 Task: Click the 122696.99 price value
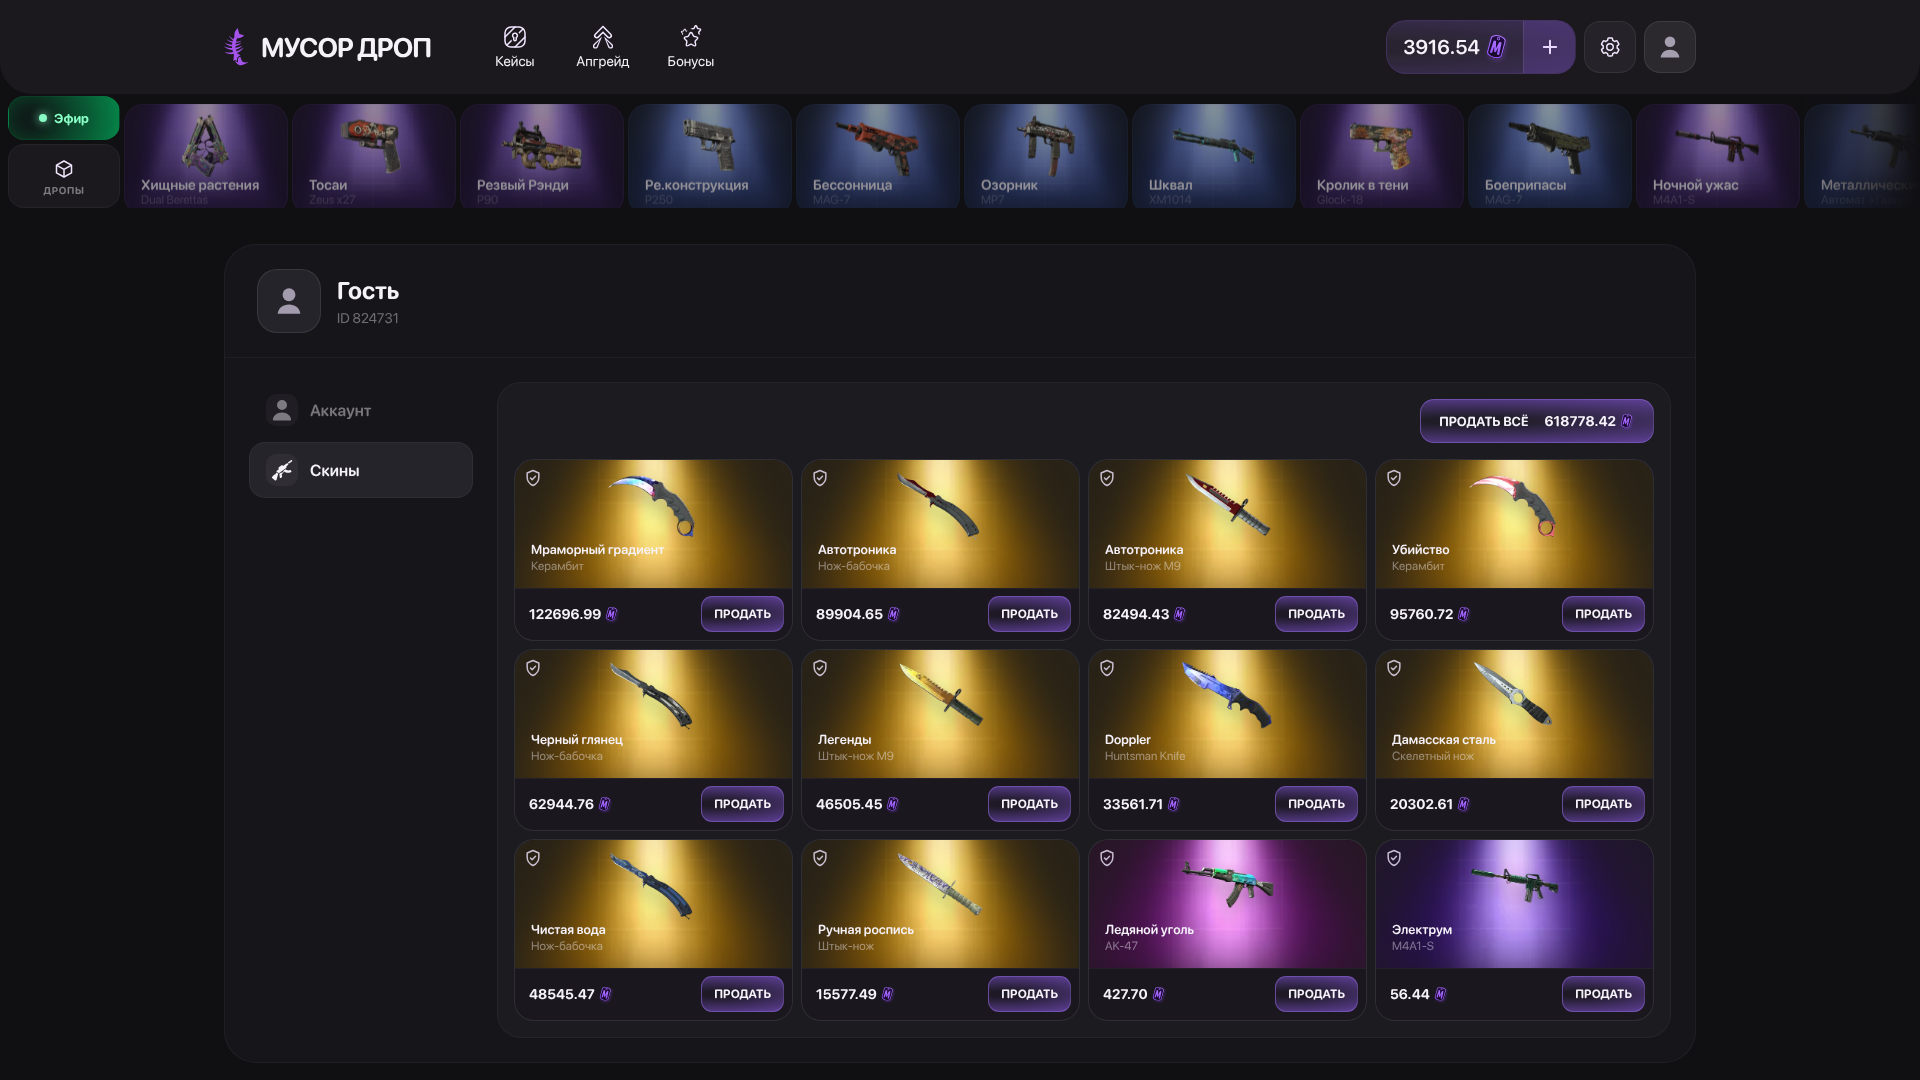(565, 614)
